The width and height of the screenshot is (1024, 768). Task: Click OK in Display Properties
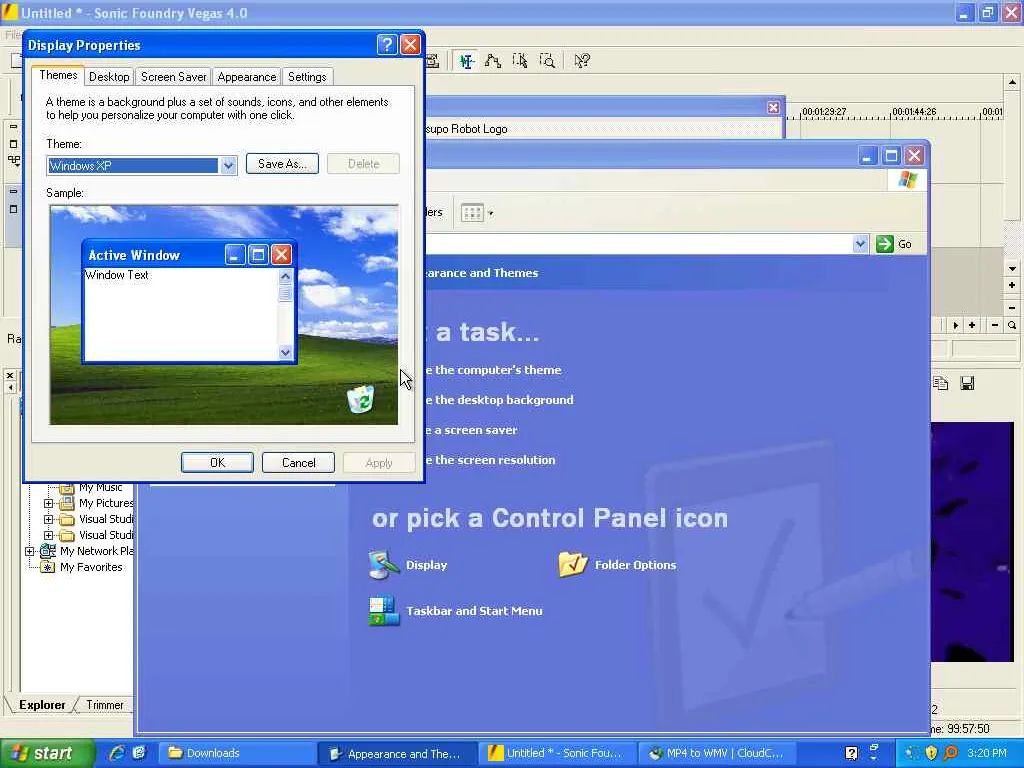(217, 463)
